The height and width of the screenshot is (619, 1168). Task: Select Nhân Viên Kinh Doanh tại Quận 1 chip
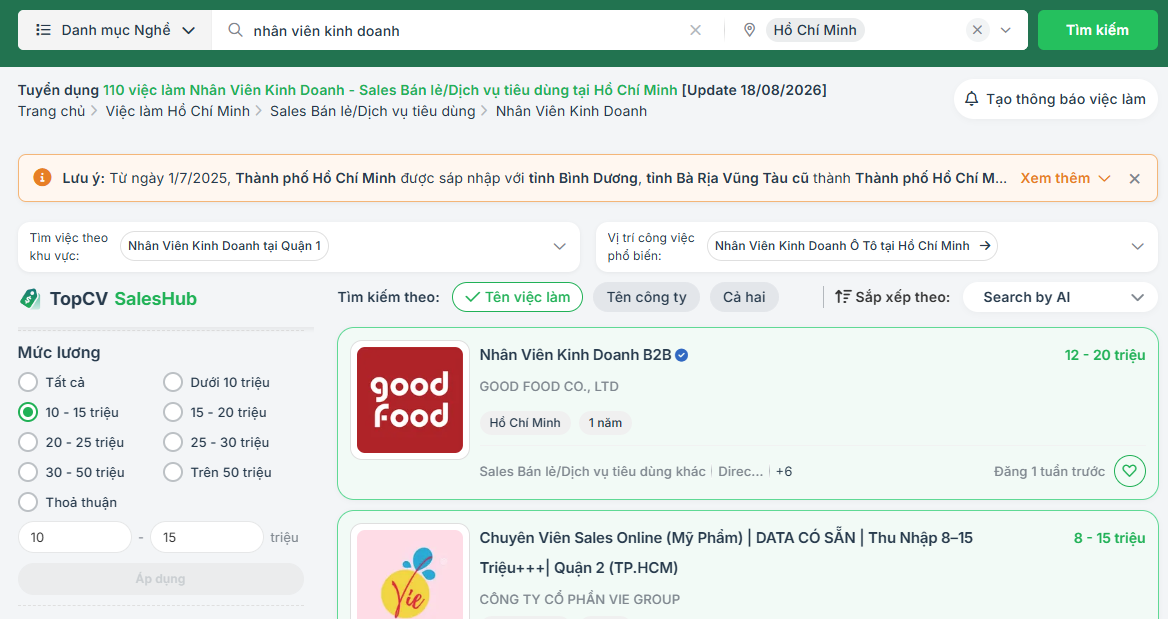pyautogui.click(x=224, y=247)
